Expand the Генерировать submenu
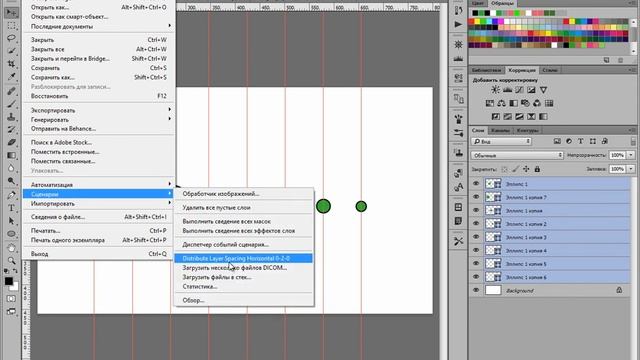 [x=99, y=120]
